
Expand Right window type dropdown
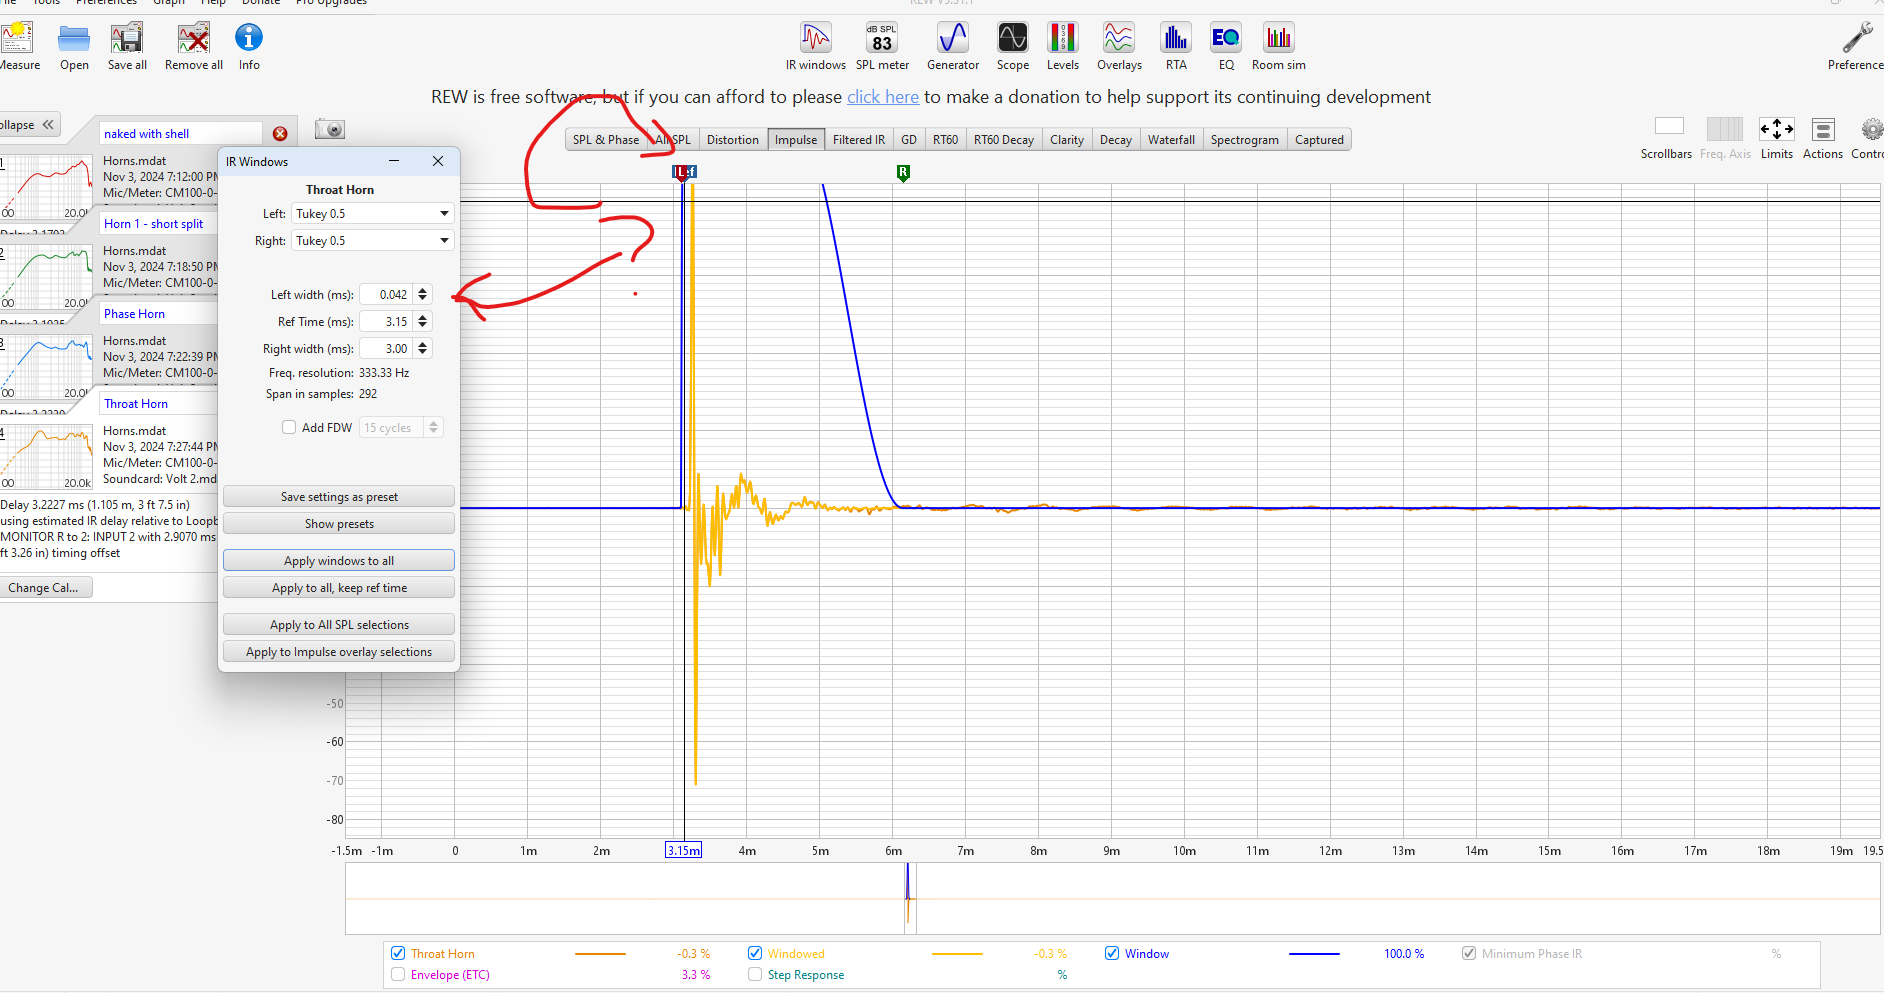tap(444, 241)
